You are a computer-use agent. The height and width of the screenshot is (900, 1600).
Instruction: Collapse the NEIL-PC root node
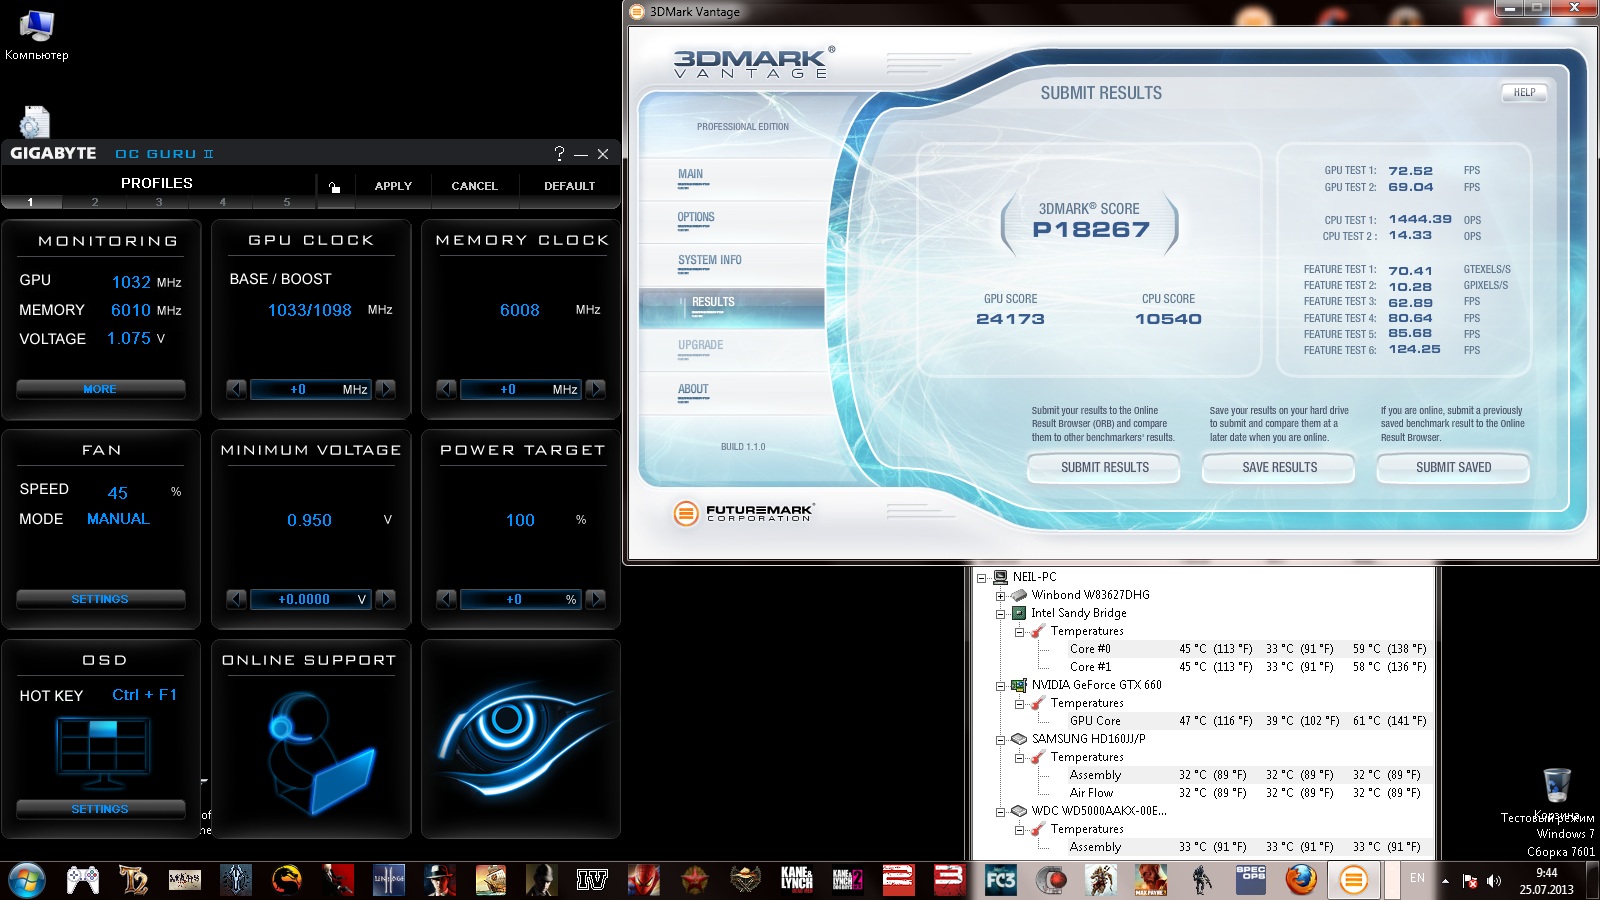pos(982,578)
